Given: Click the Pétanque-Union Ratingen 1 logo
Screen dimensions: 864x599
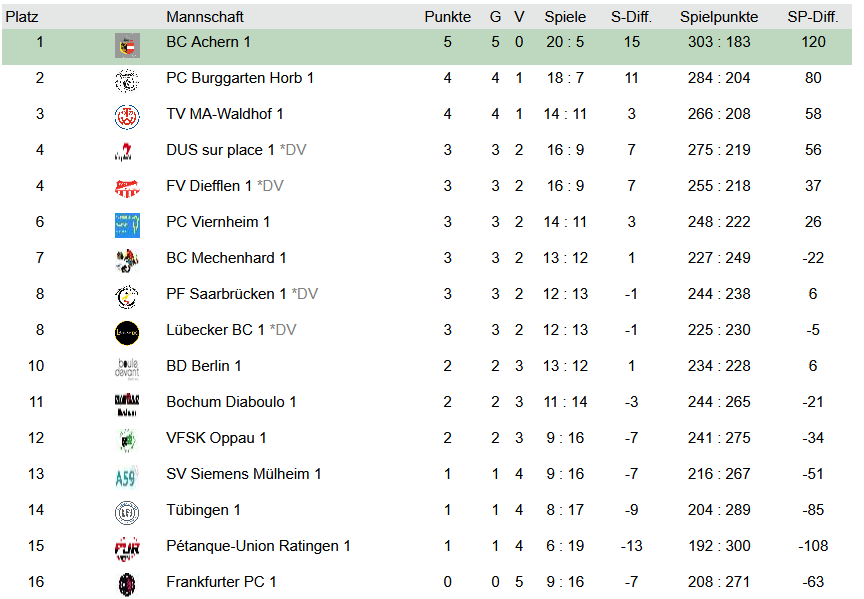Looking at the screenshot, I should coord(127,548).
